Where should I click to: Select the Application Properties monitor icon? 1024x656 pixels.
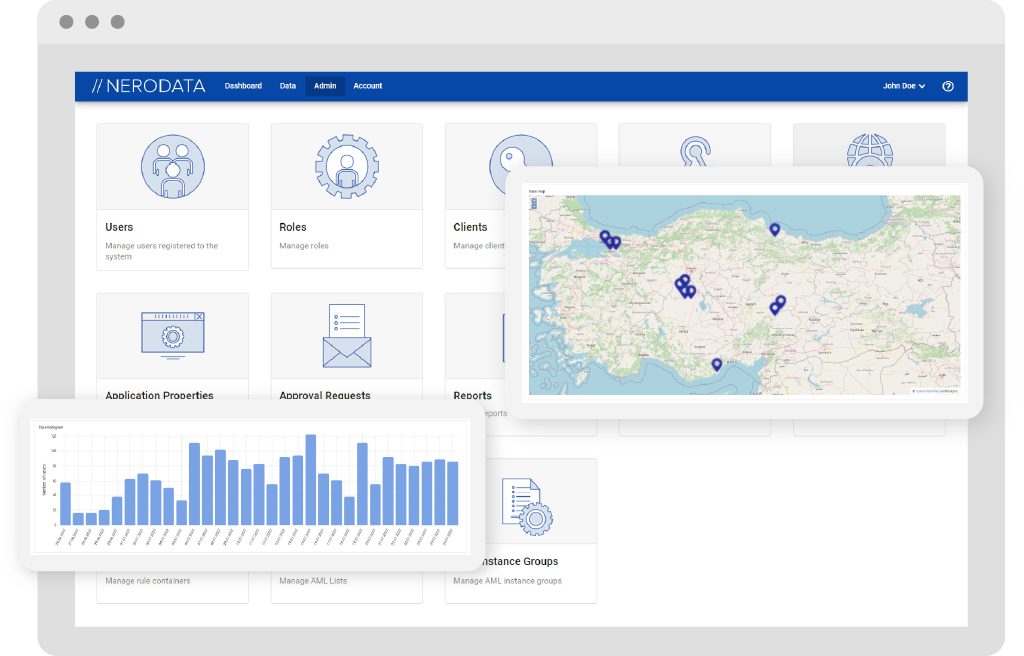coord(173,336)
